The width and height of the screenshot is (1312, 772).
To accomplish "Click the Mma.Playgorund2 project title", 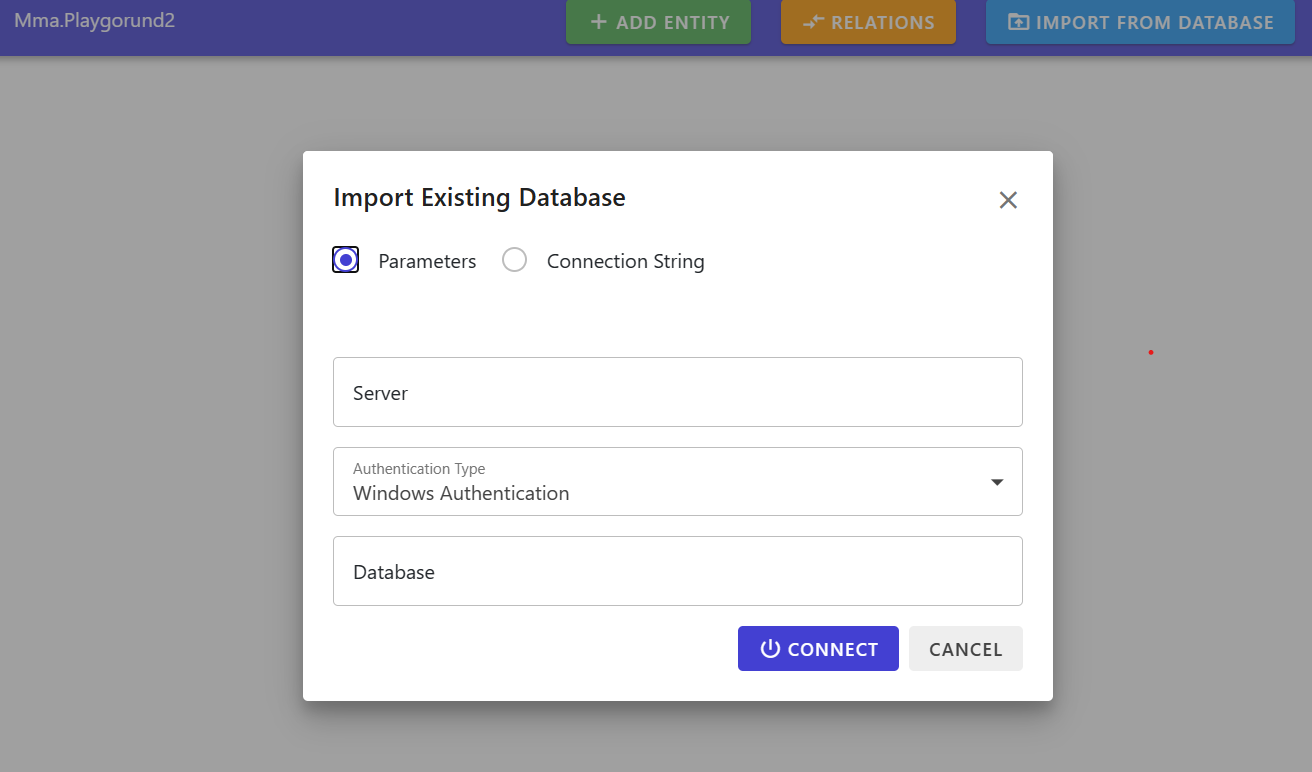I will [x=94, y=20].
